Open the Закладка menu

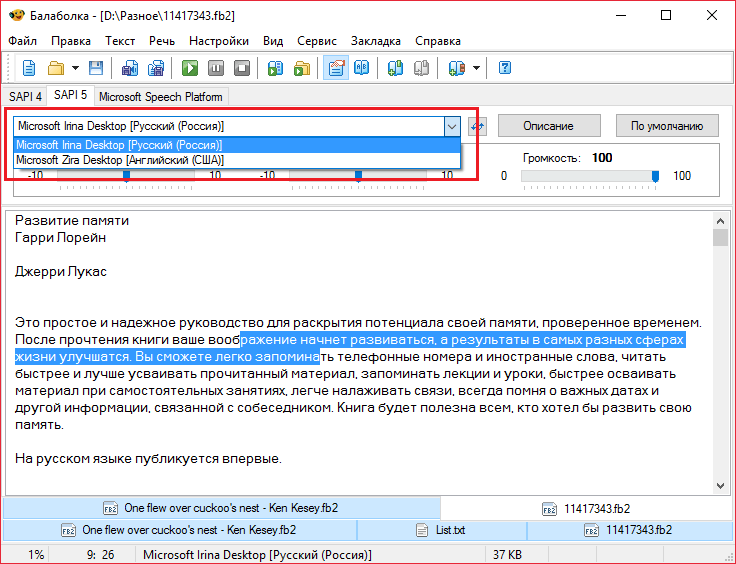376,41
